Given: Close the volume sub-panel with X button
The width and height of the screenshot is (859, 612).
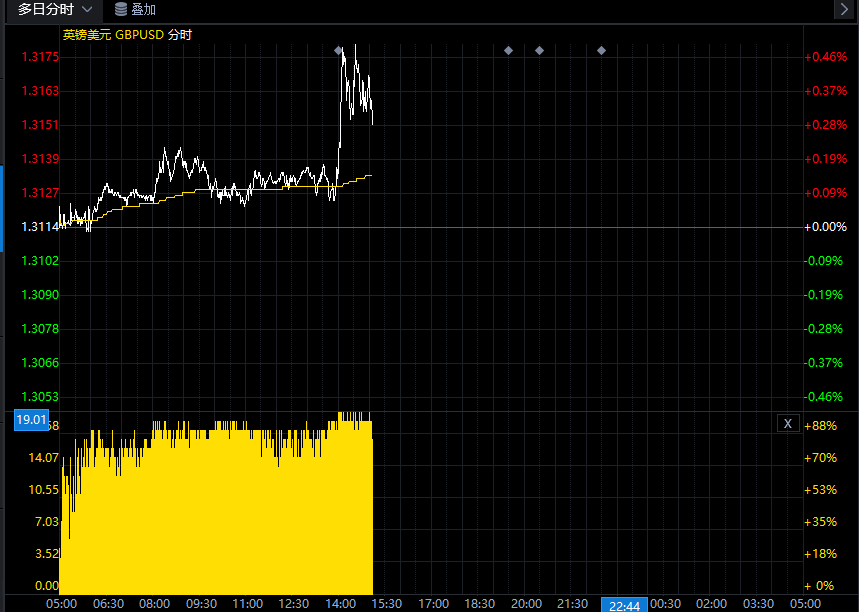Looking at the screenshot, I should [788, 424].
